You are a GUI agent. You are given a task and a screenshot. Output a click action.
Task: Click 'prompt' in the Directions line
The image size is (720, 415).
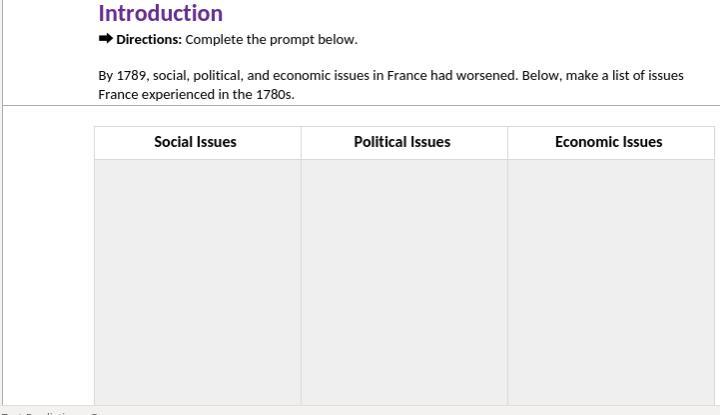pos(293,40)
